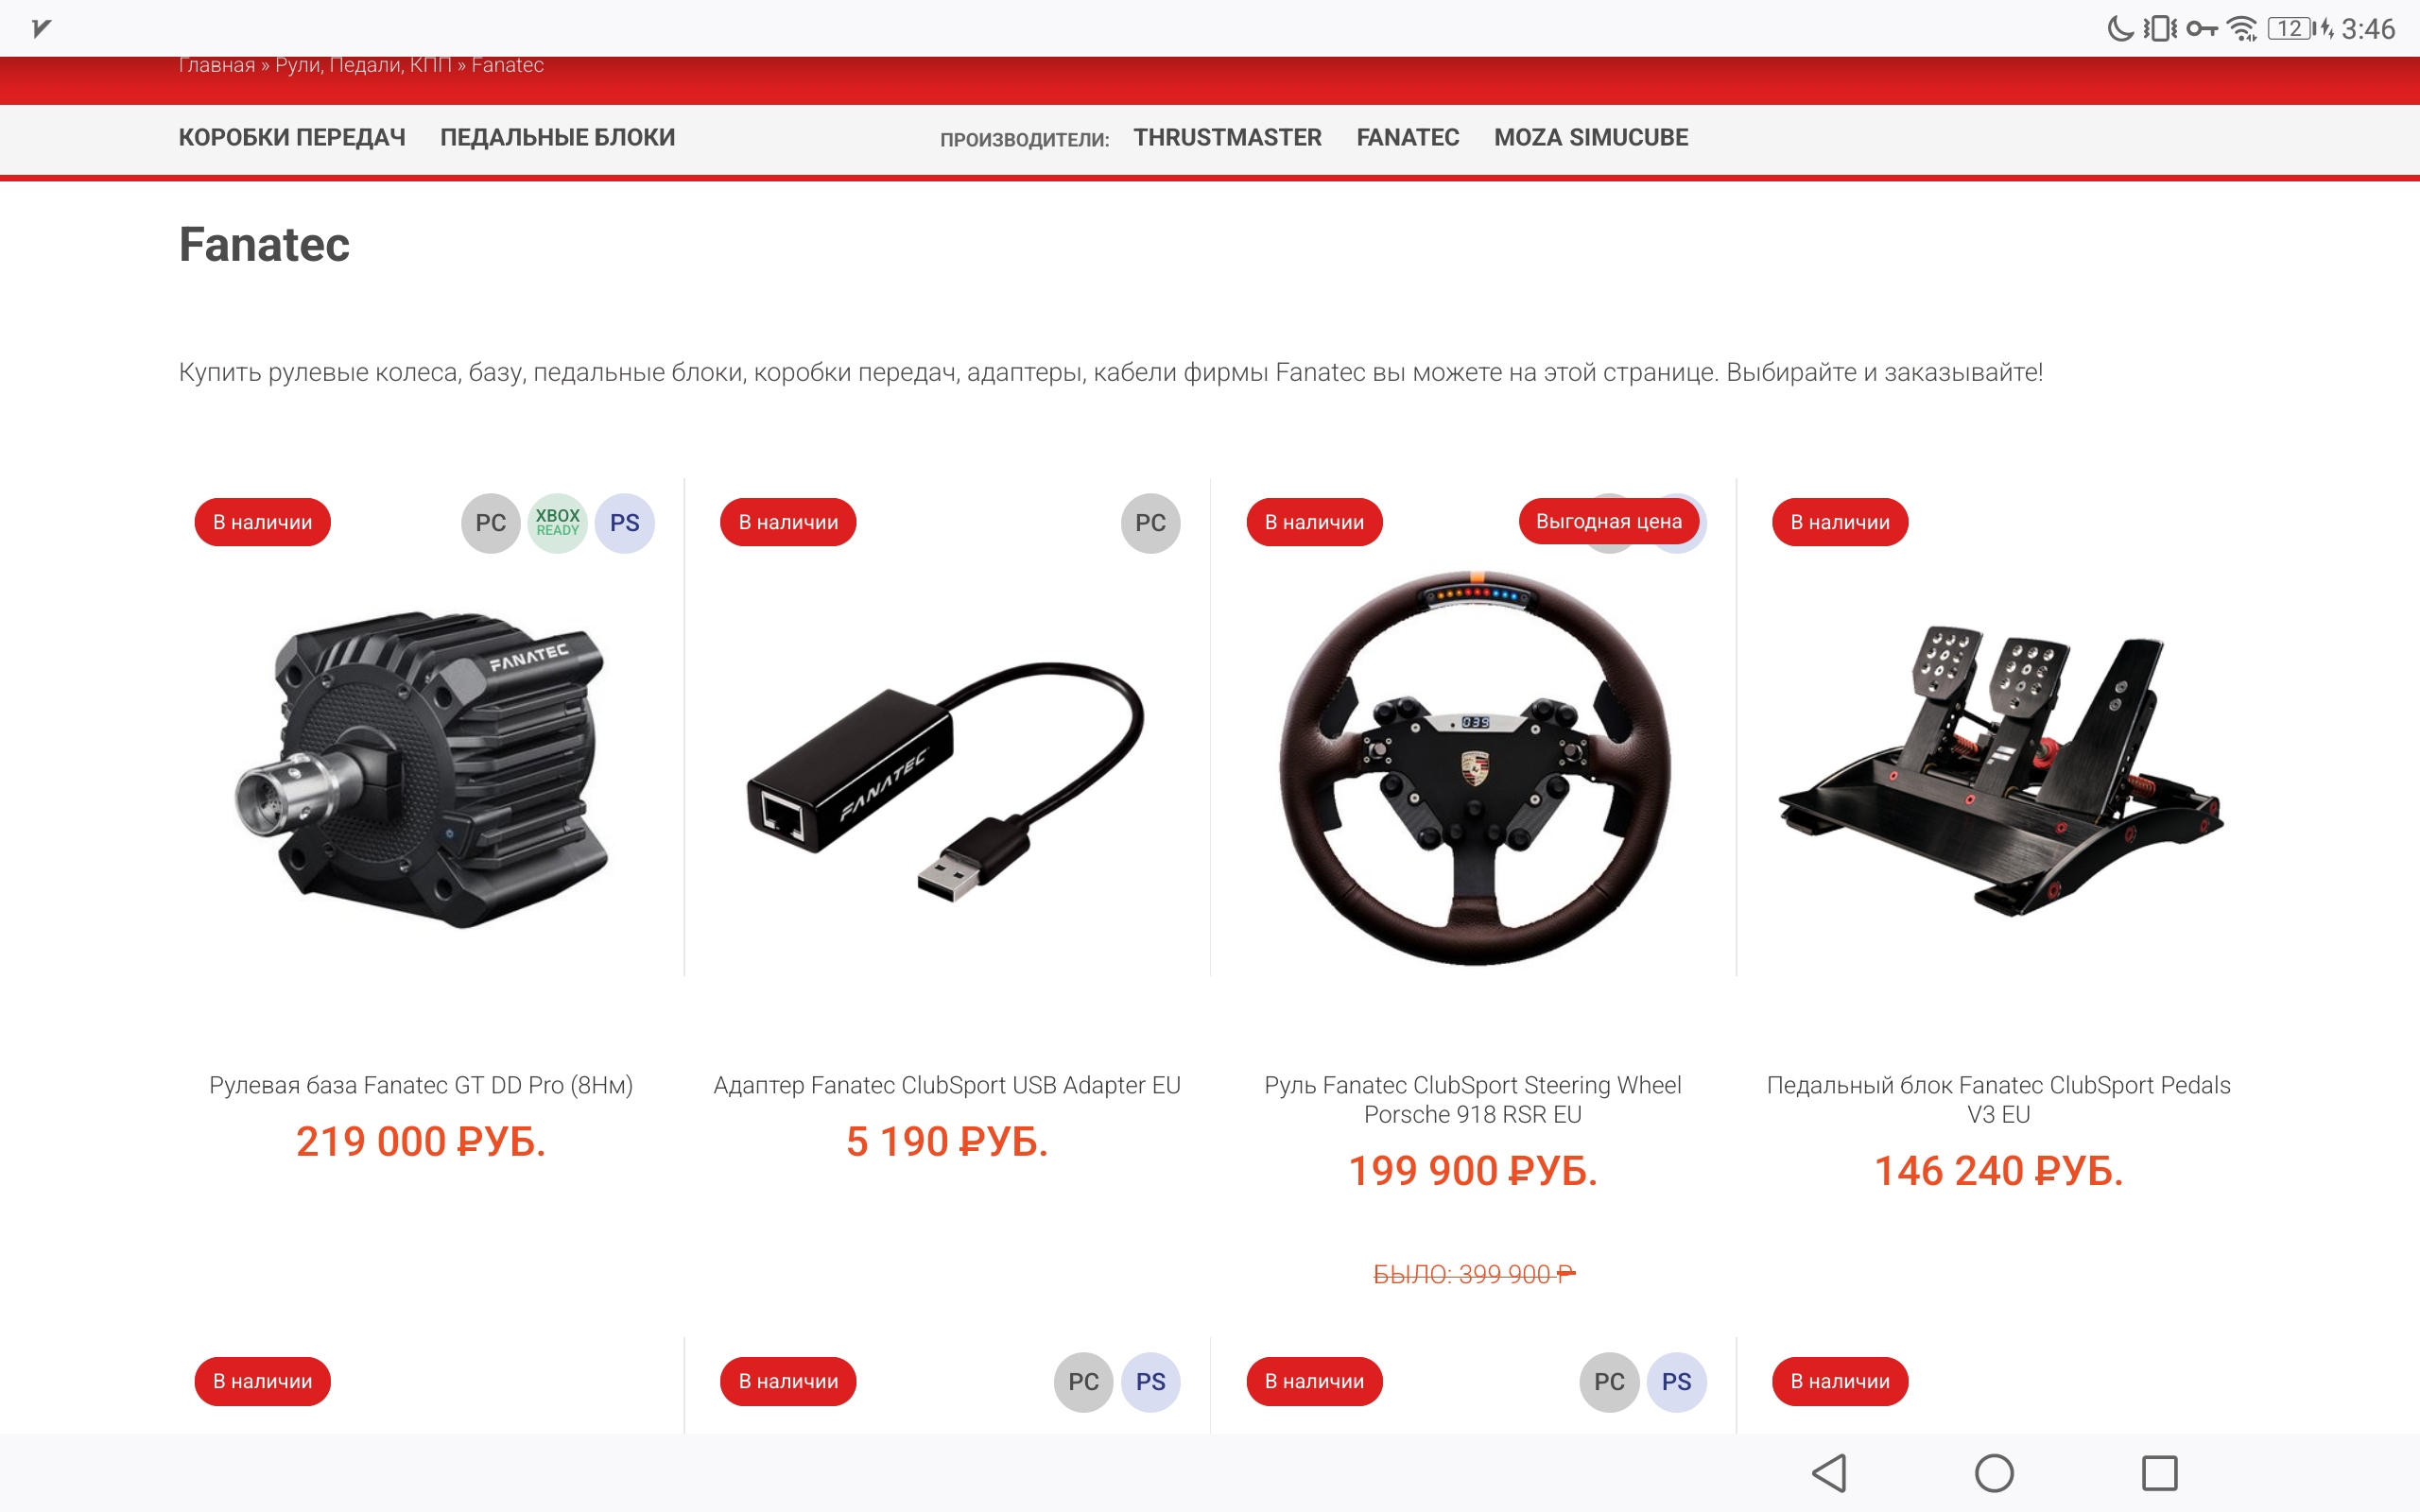This screenshot has width=2420, height=1512.
Task: Open the КОРОБКИ ПЕРЕДАЧ category
Action: coord(292,138)
